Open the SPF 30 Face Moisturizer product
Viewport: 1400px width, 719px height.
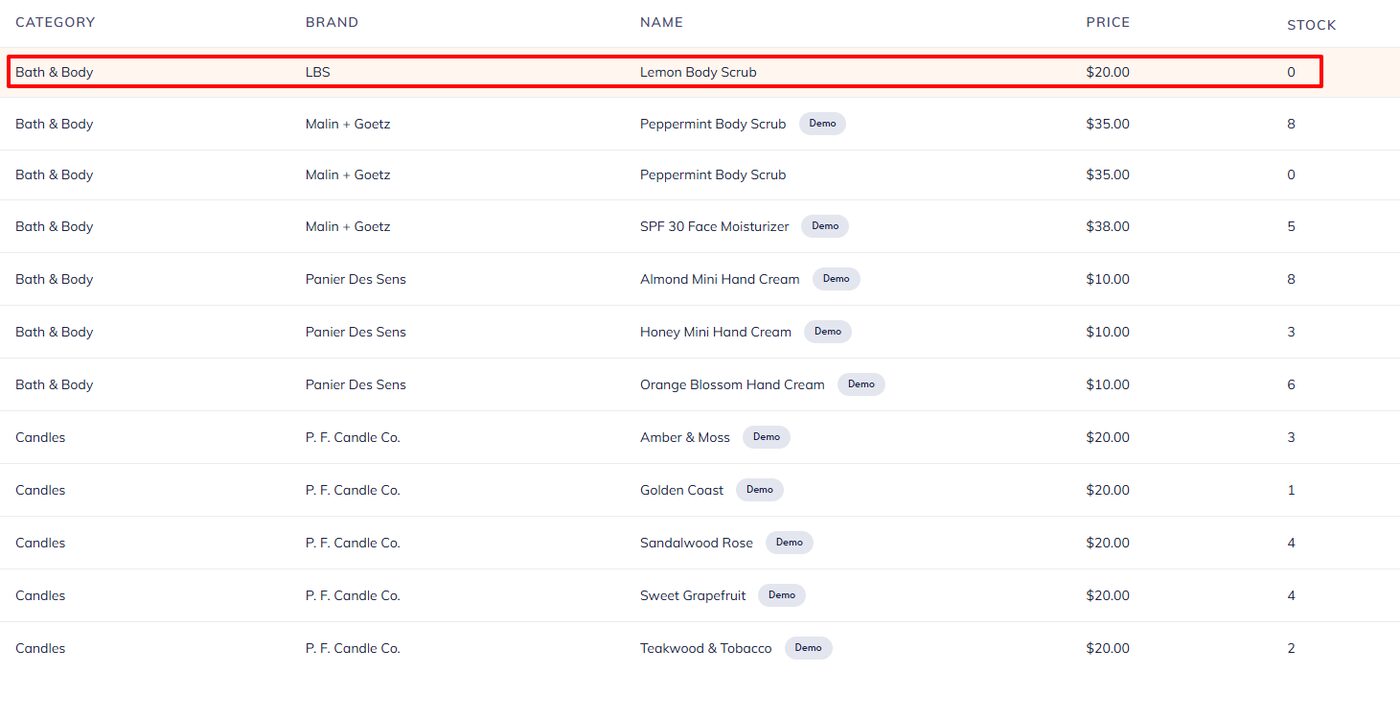pos(714,227)
